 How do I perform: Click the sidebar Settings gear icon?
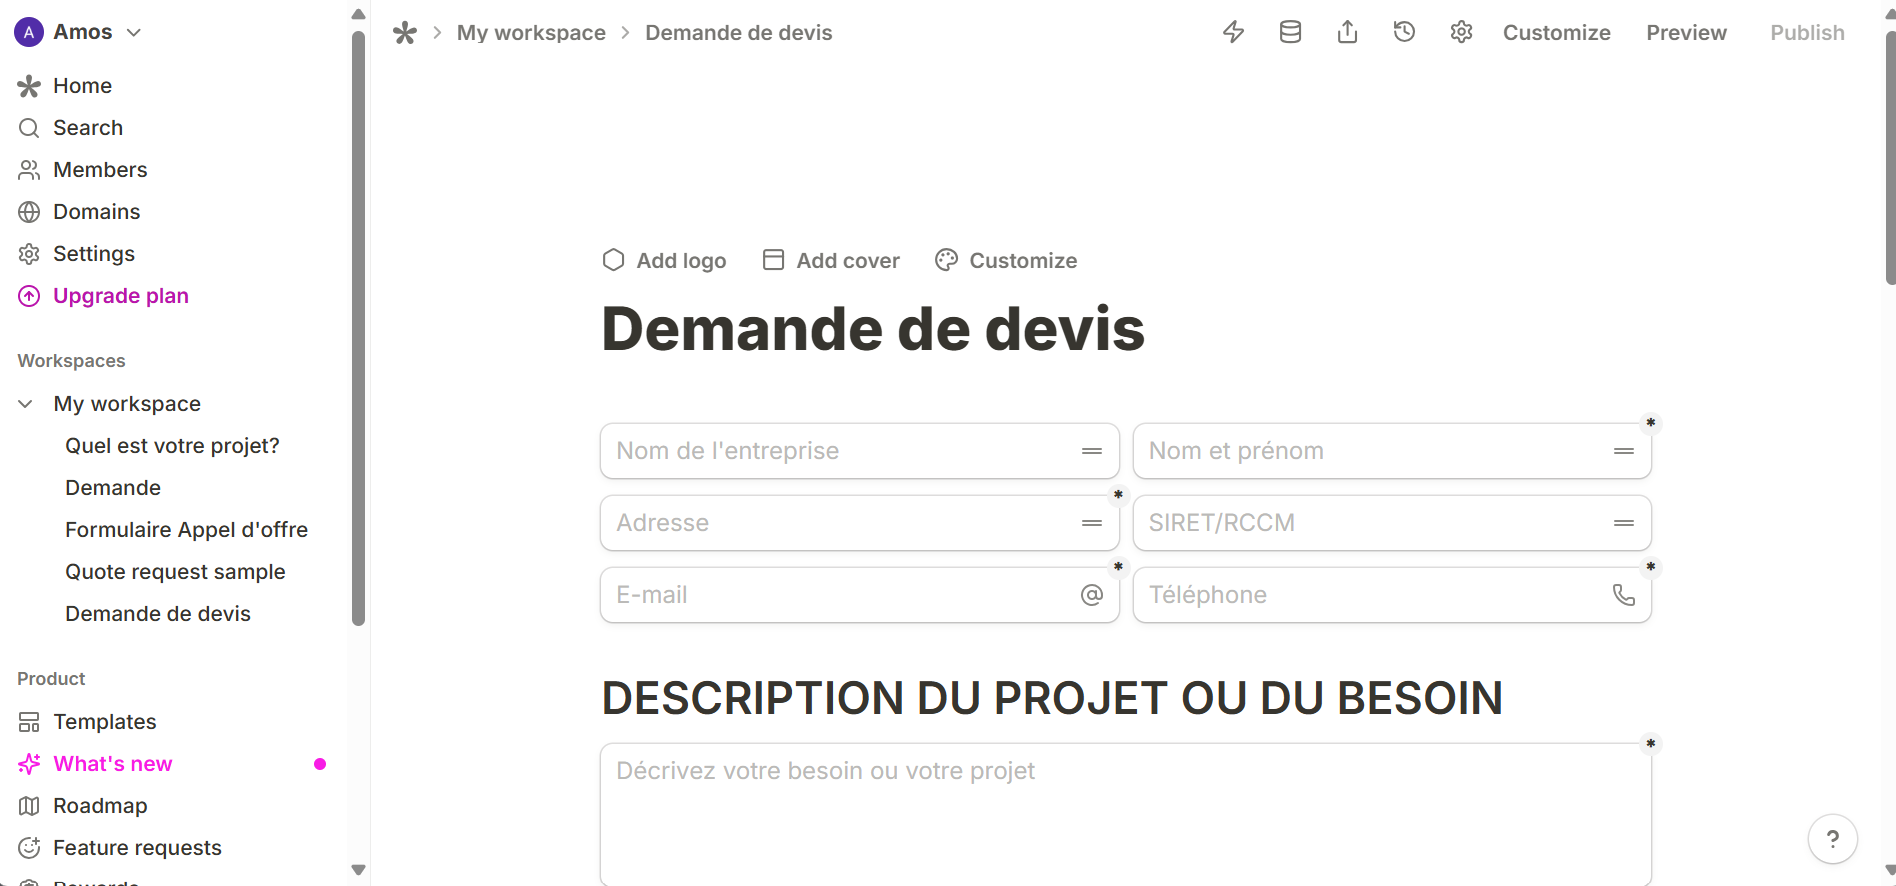(x=29, y=254)
